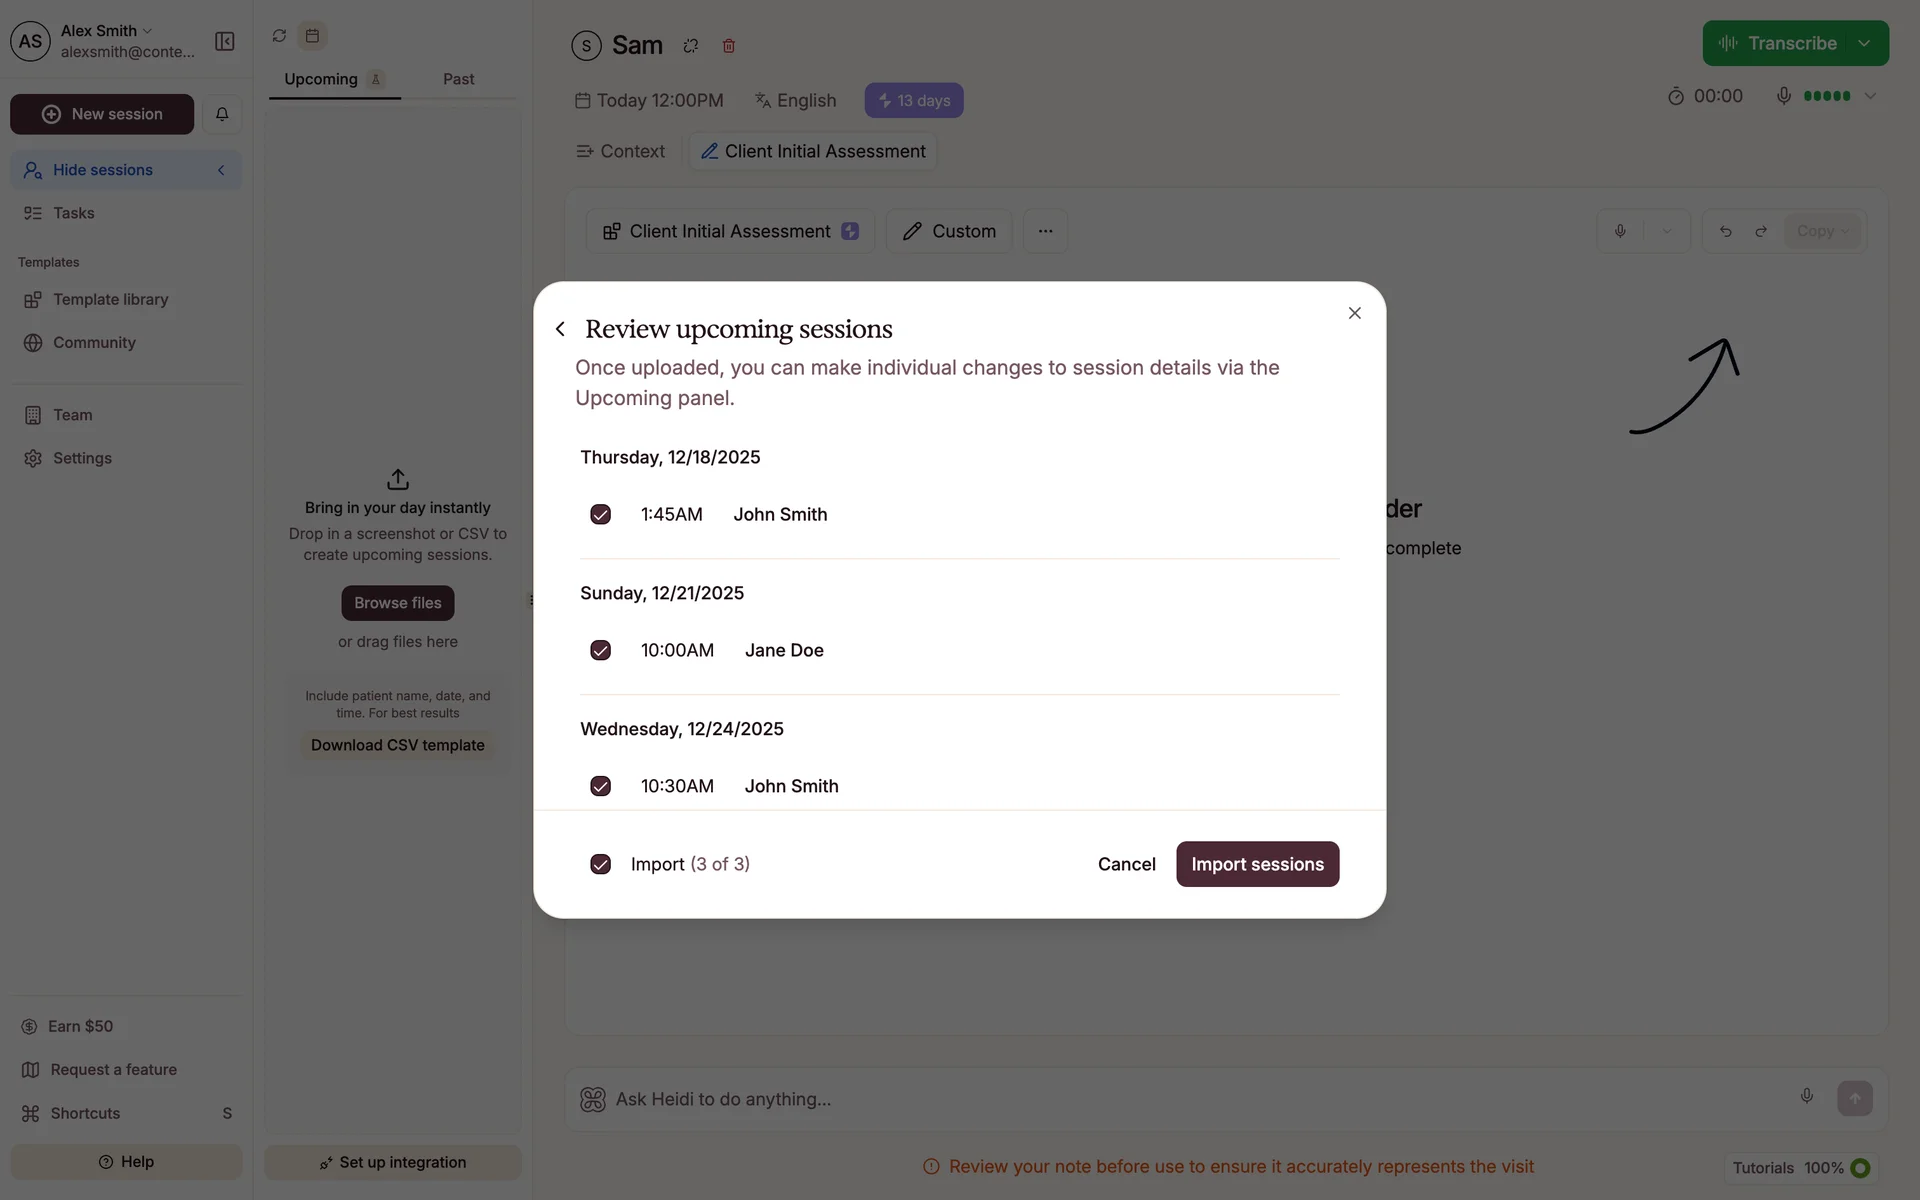Click the microphone icon in Ask Heidi bar

1806,1096
